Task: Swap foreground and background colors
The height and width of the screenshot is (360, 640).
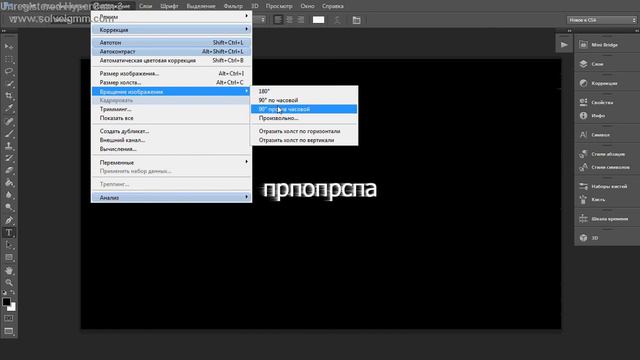Action: 13,292
